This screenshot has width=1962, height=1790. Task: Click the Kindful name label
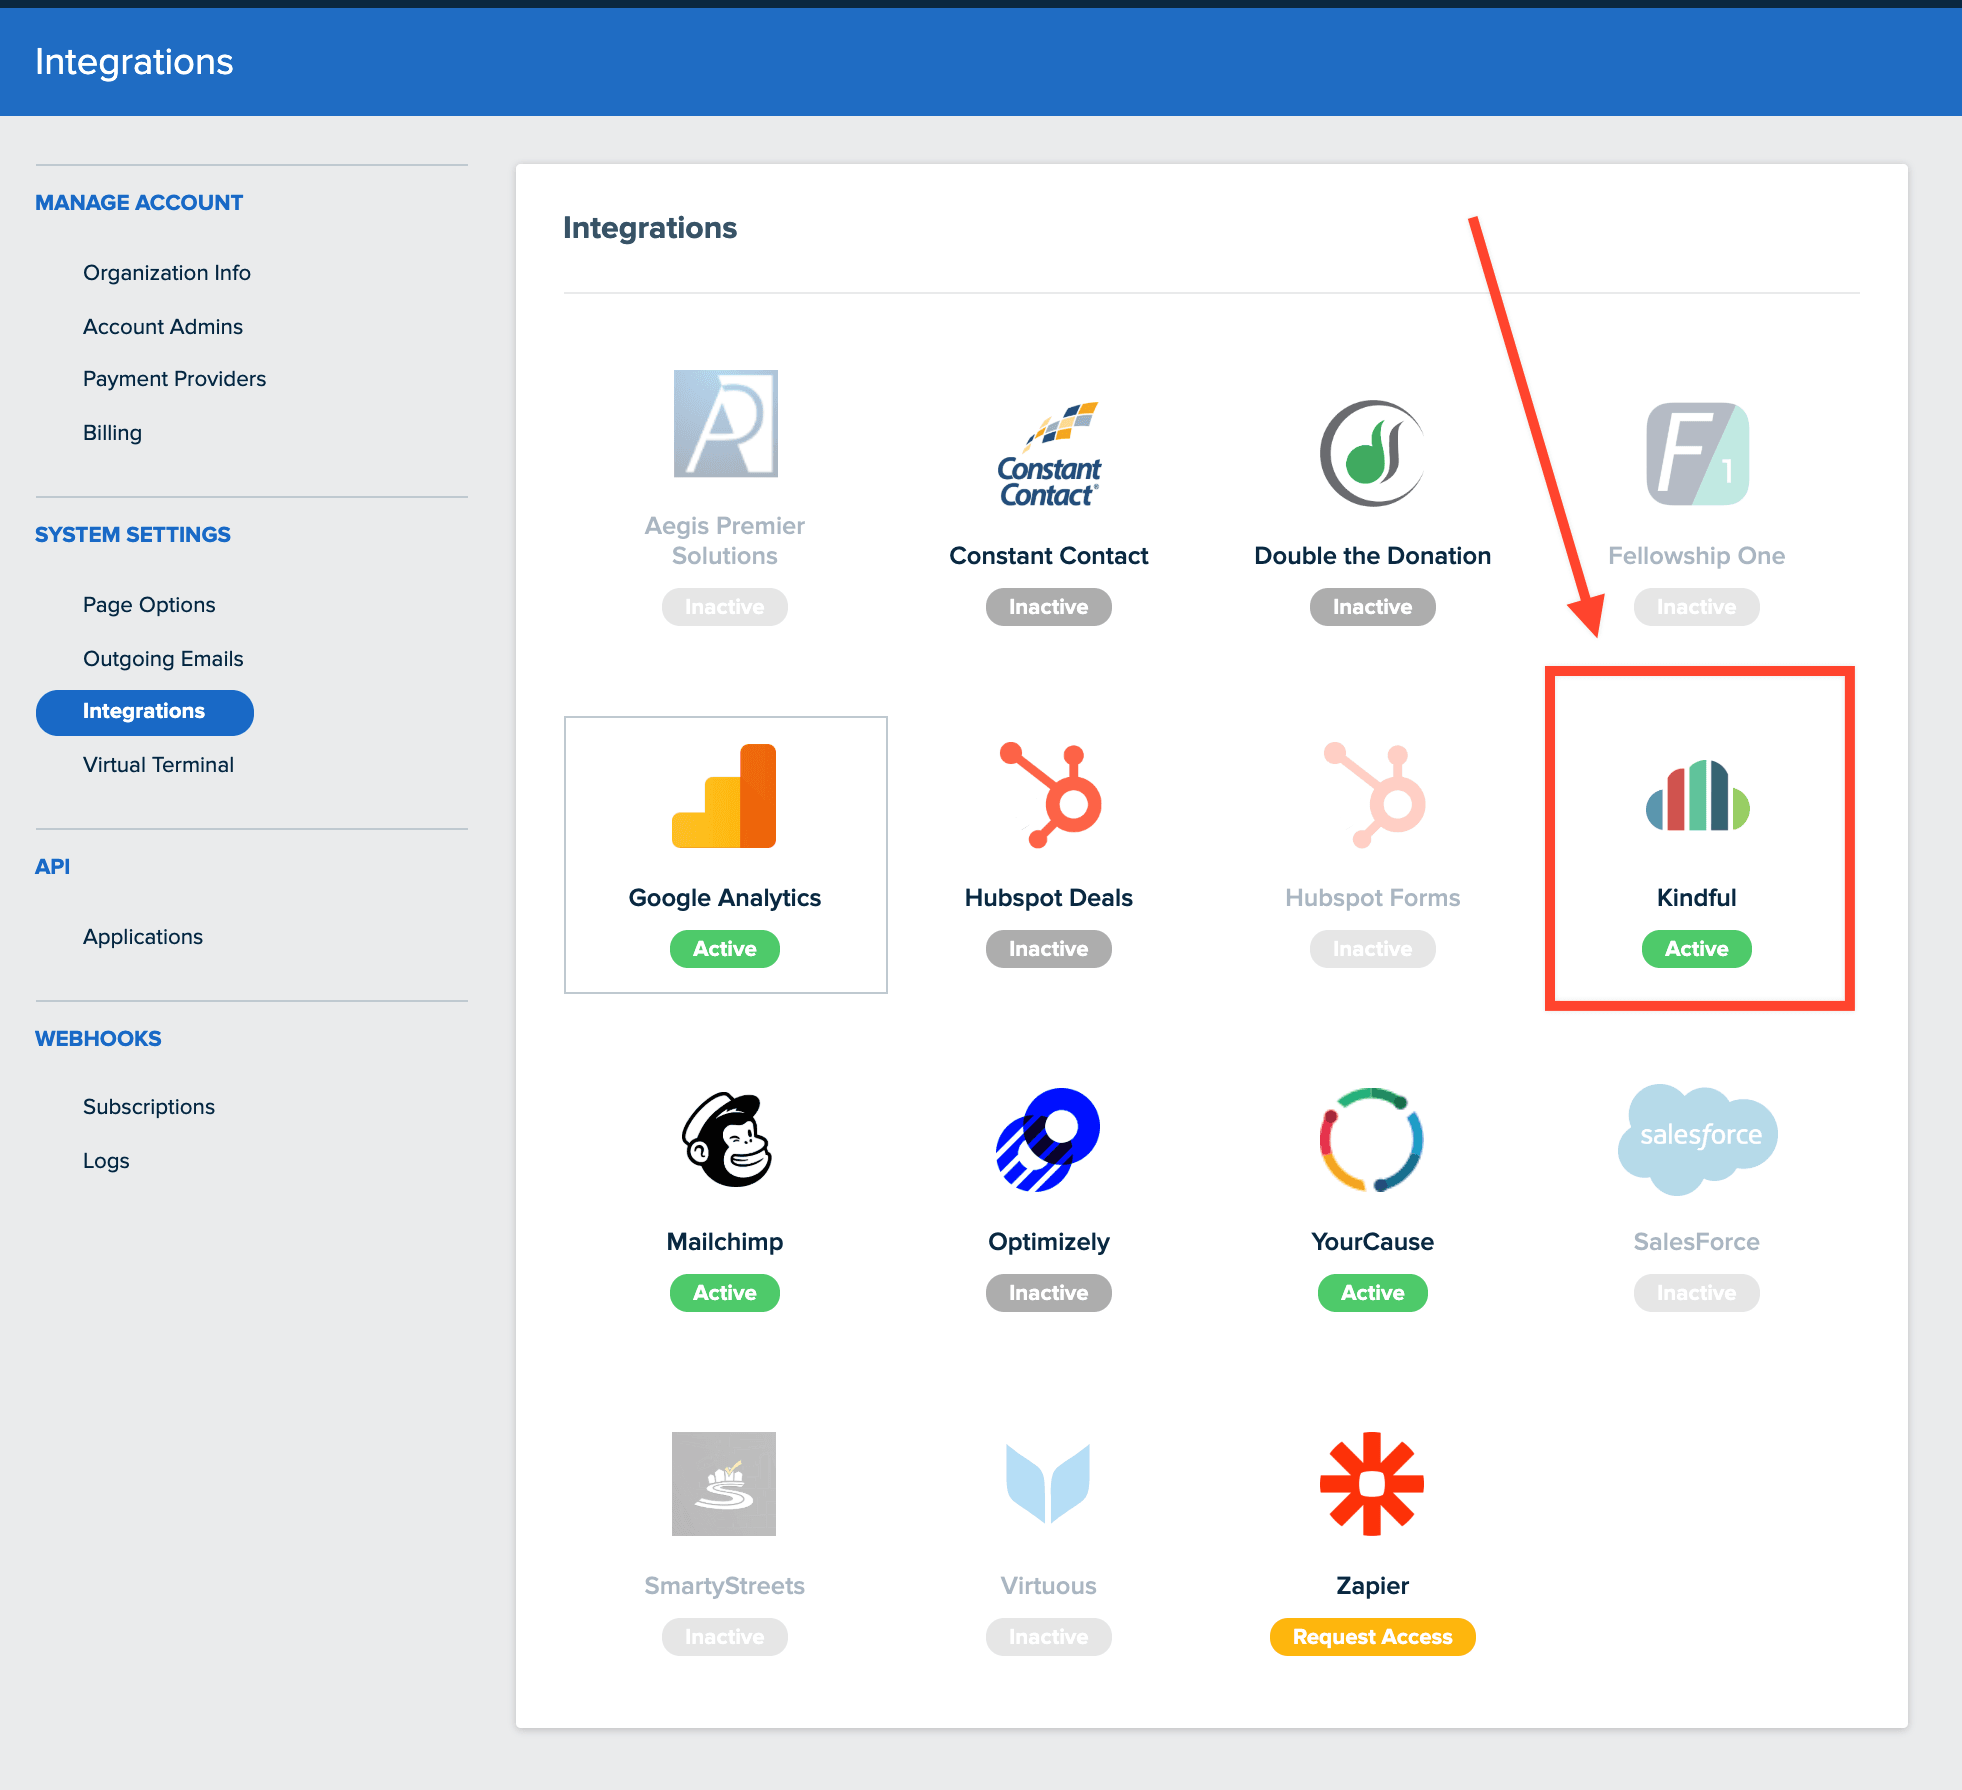[x=1697, y=898]
